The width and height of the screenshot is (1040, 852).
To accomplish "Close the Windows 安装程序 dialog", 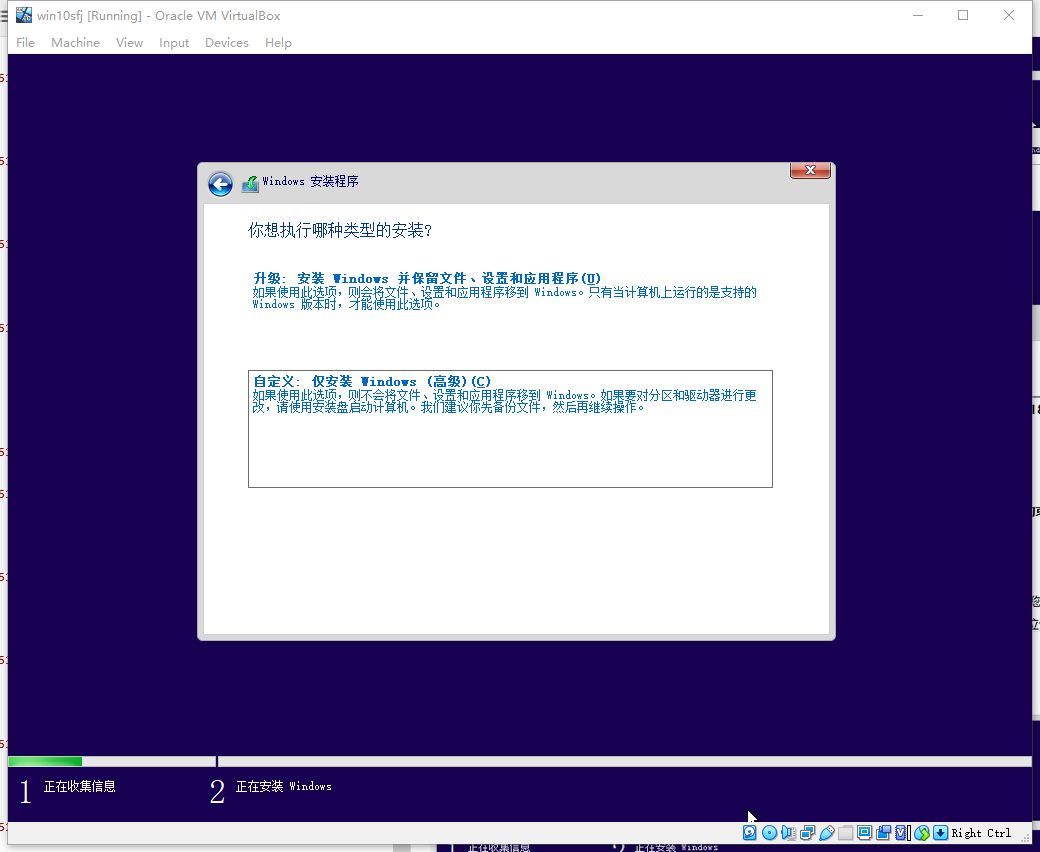I will 810,170.
